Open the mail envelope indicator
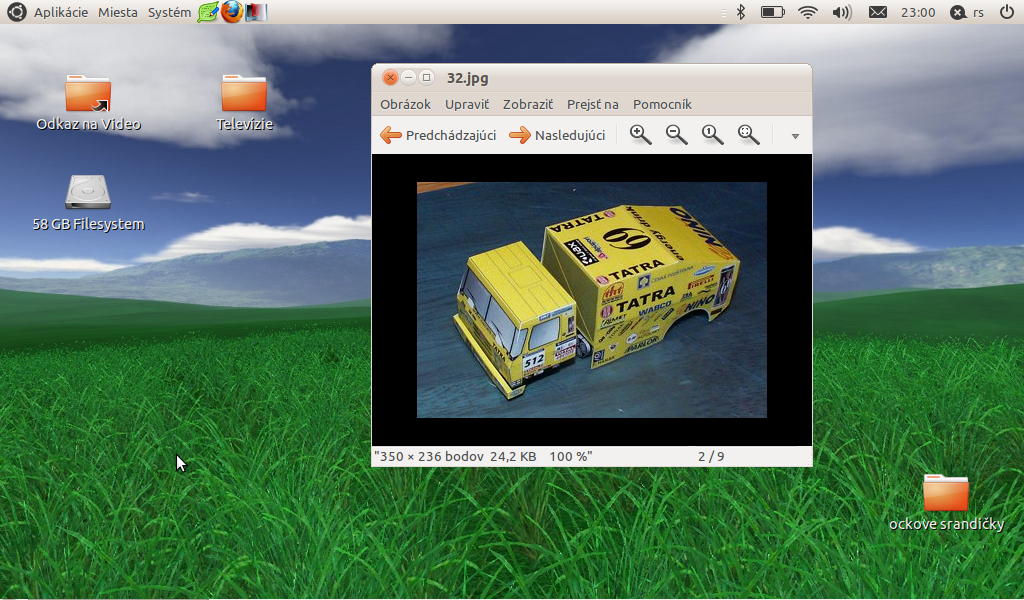Viewport: 1024px width, 600px height. tap(878, 12)
